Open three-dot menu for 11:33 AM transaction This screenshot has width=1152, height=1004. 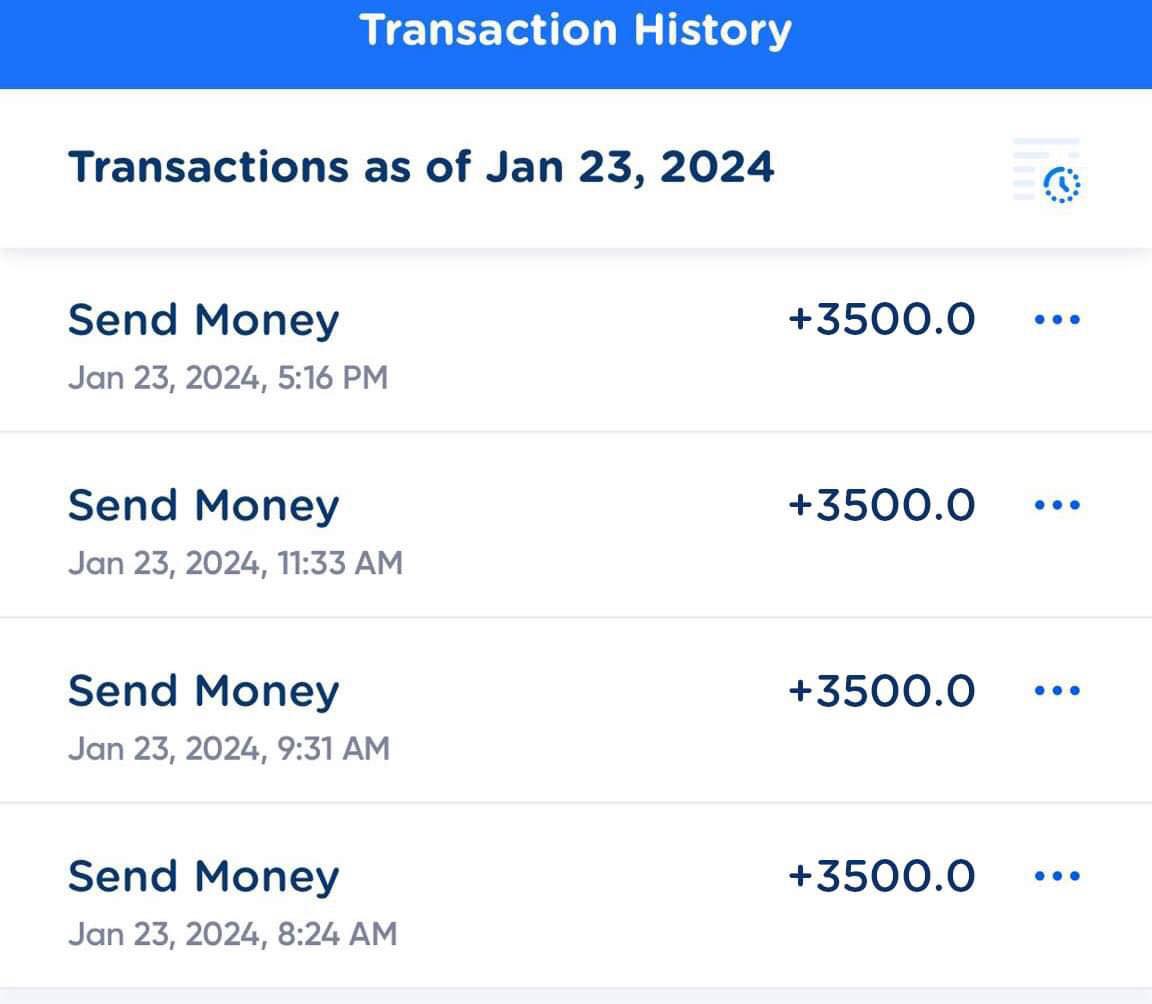[1056, 505]
